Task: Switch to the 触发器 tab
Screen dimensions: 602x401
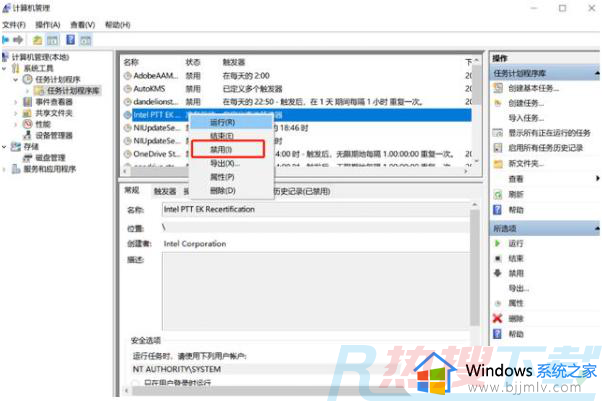Action: click(x=165, y=191)
